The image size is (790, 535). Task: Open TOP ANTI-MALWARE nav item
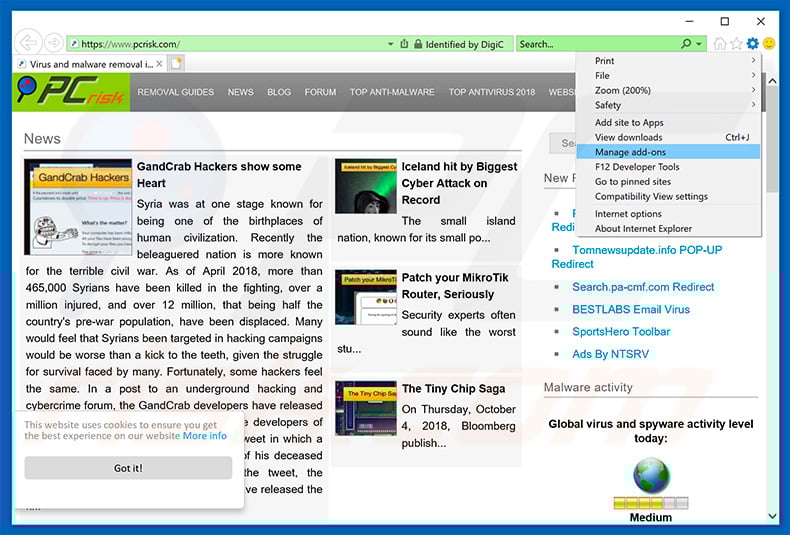point(392,92)
